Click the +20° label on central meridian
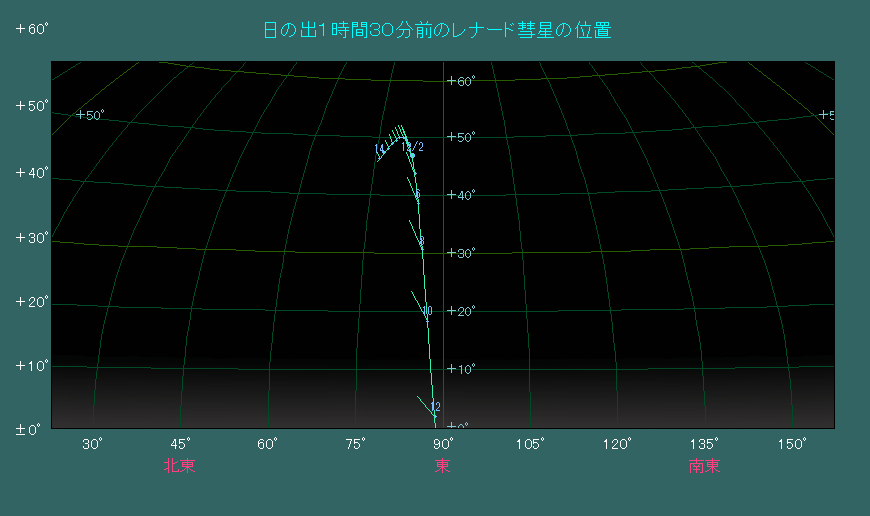Screen dimensions: 870x516 (464, 312)
